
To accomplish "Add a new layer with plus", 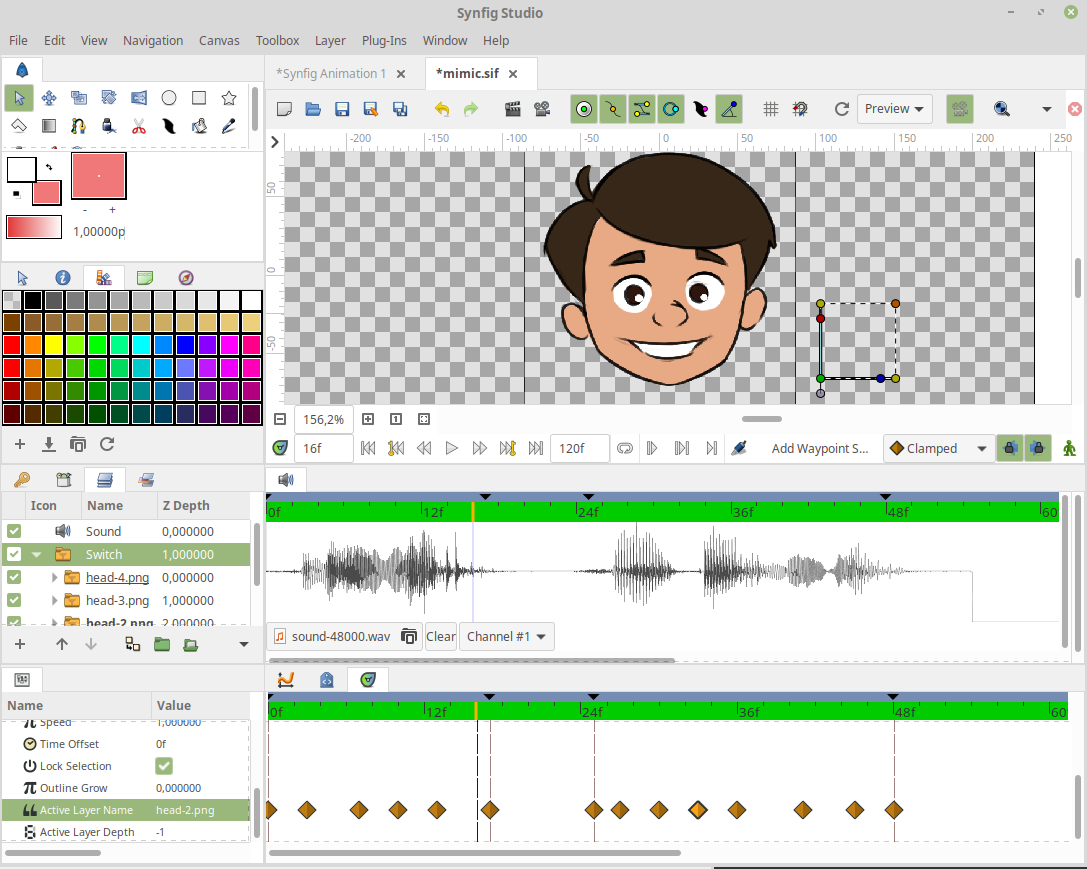I will tap(19, 644).
